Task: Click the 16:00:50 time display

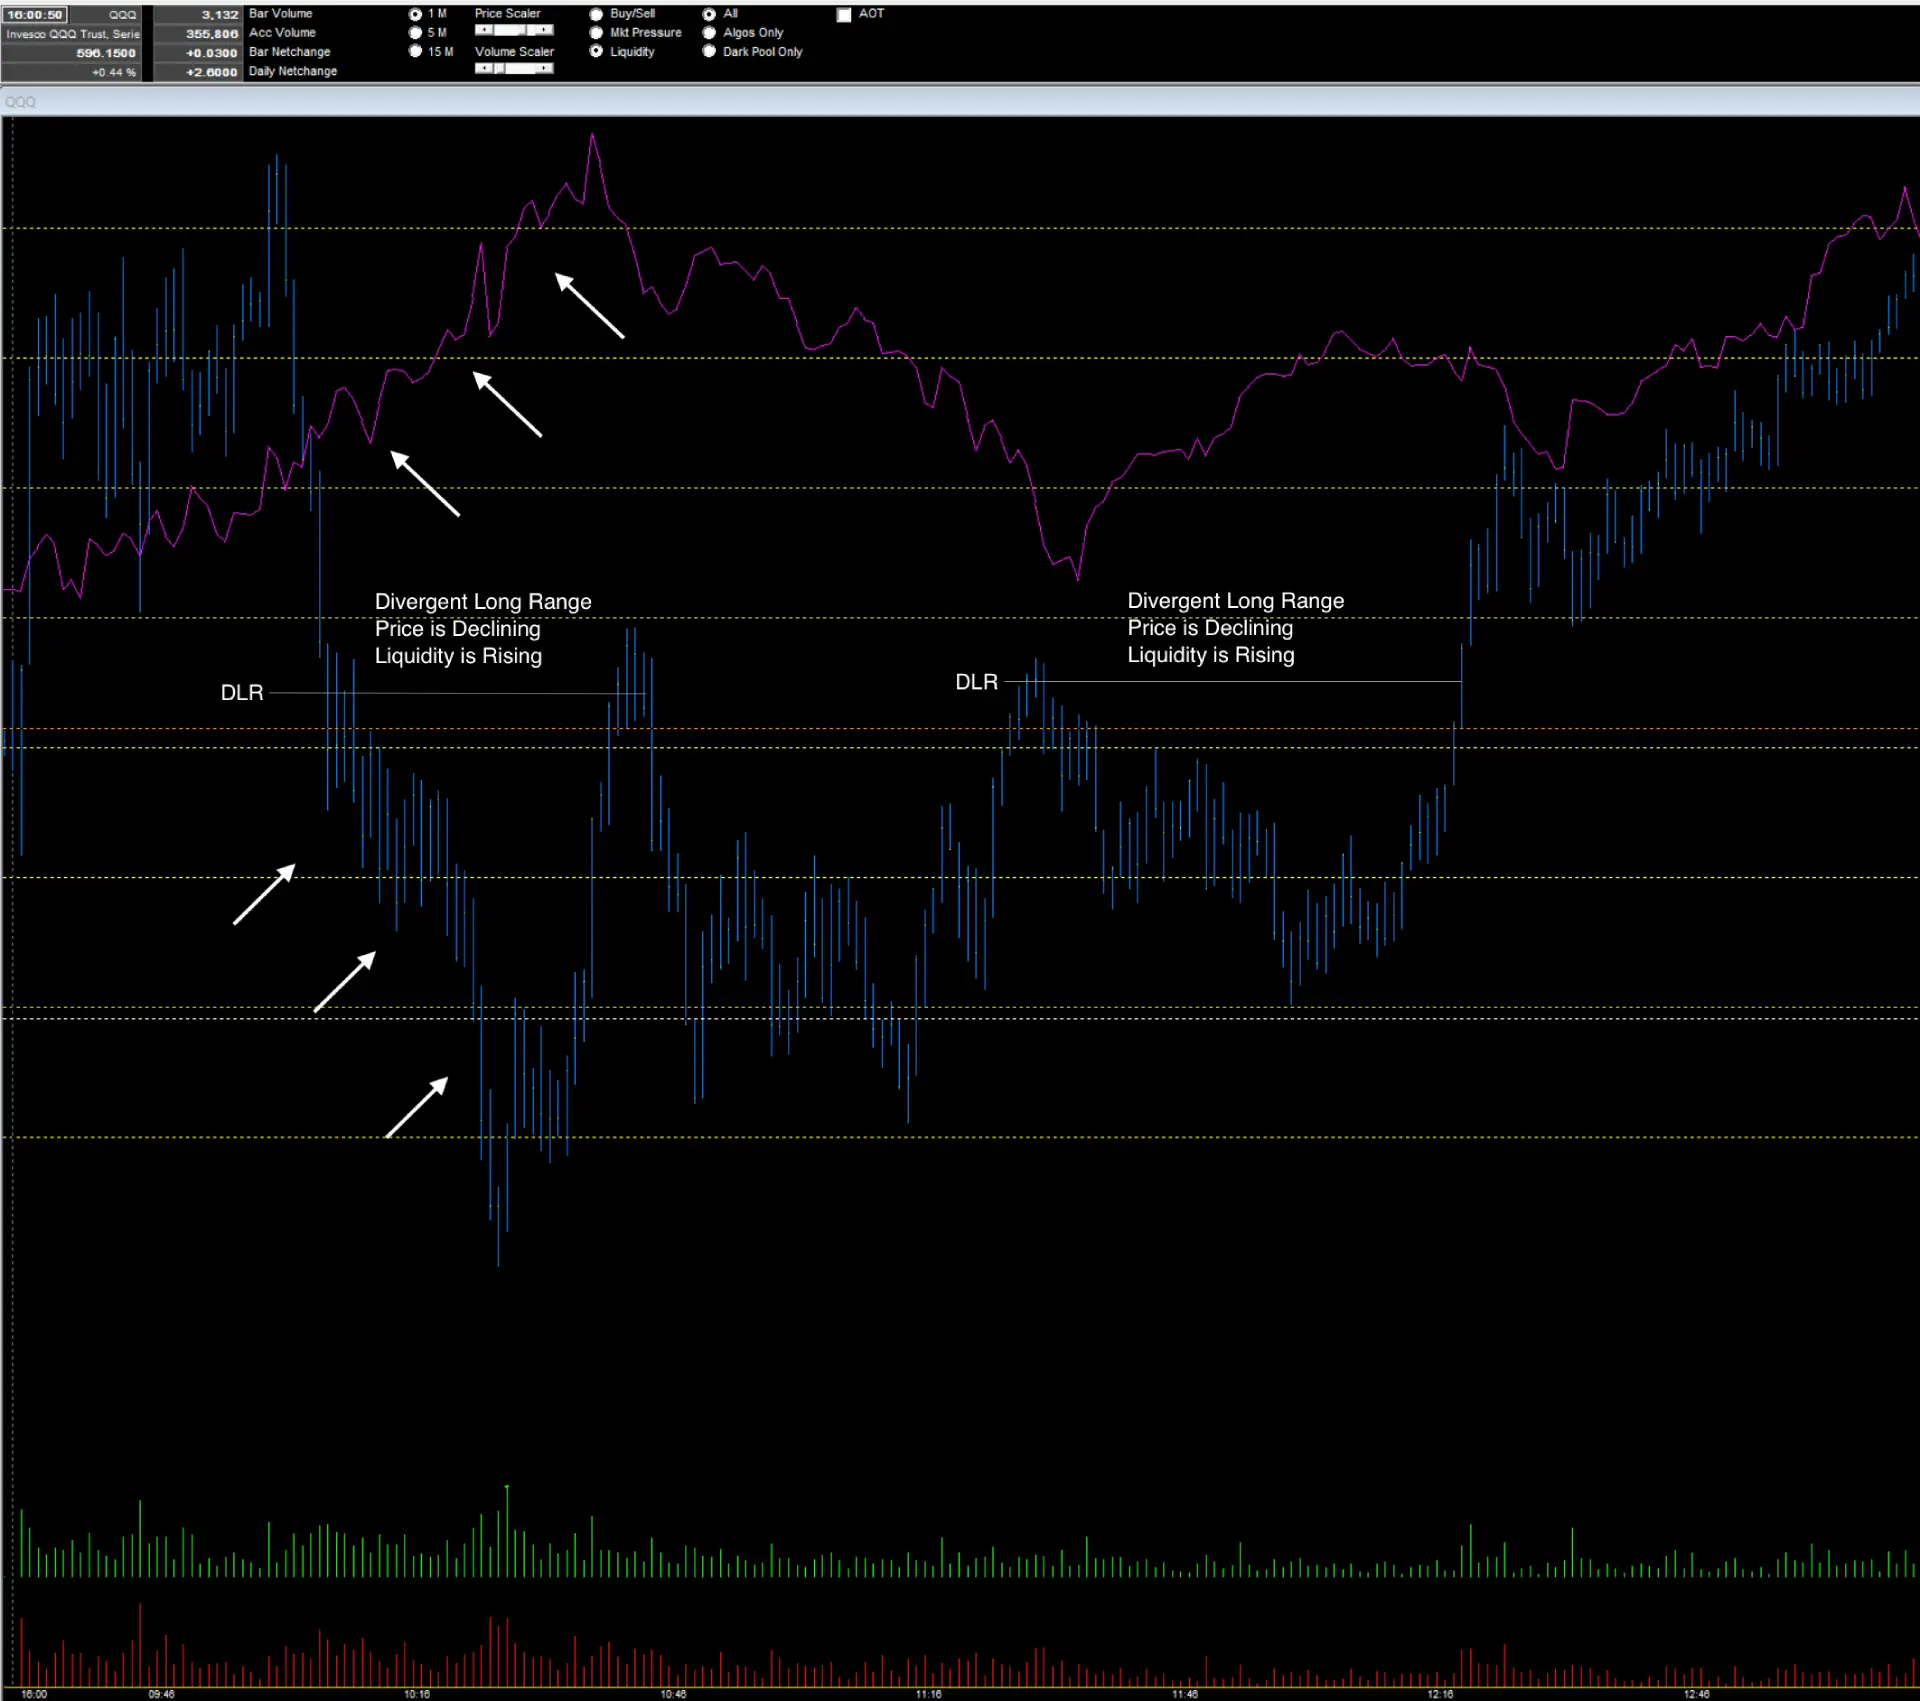Action: pyautogui.click(x=35, y=15)
